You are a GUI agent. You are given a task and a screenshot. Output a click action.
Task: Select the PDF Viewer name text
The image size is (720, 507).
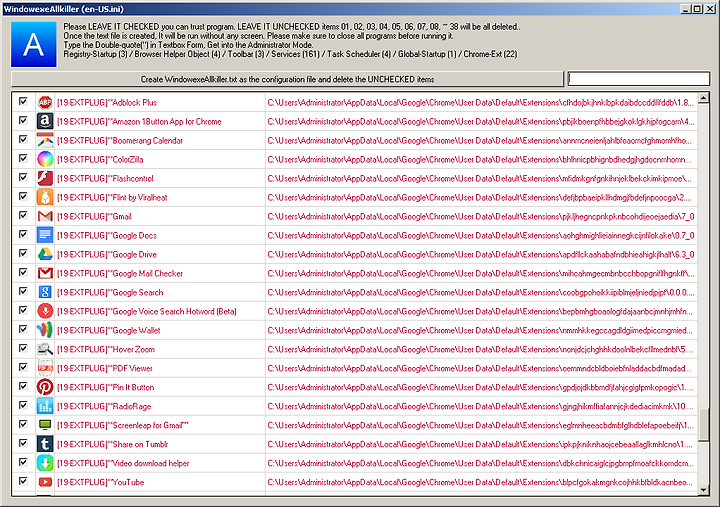(105, 368)
